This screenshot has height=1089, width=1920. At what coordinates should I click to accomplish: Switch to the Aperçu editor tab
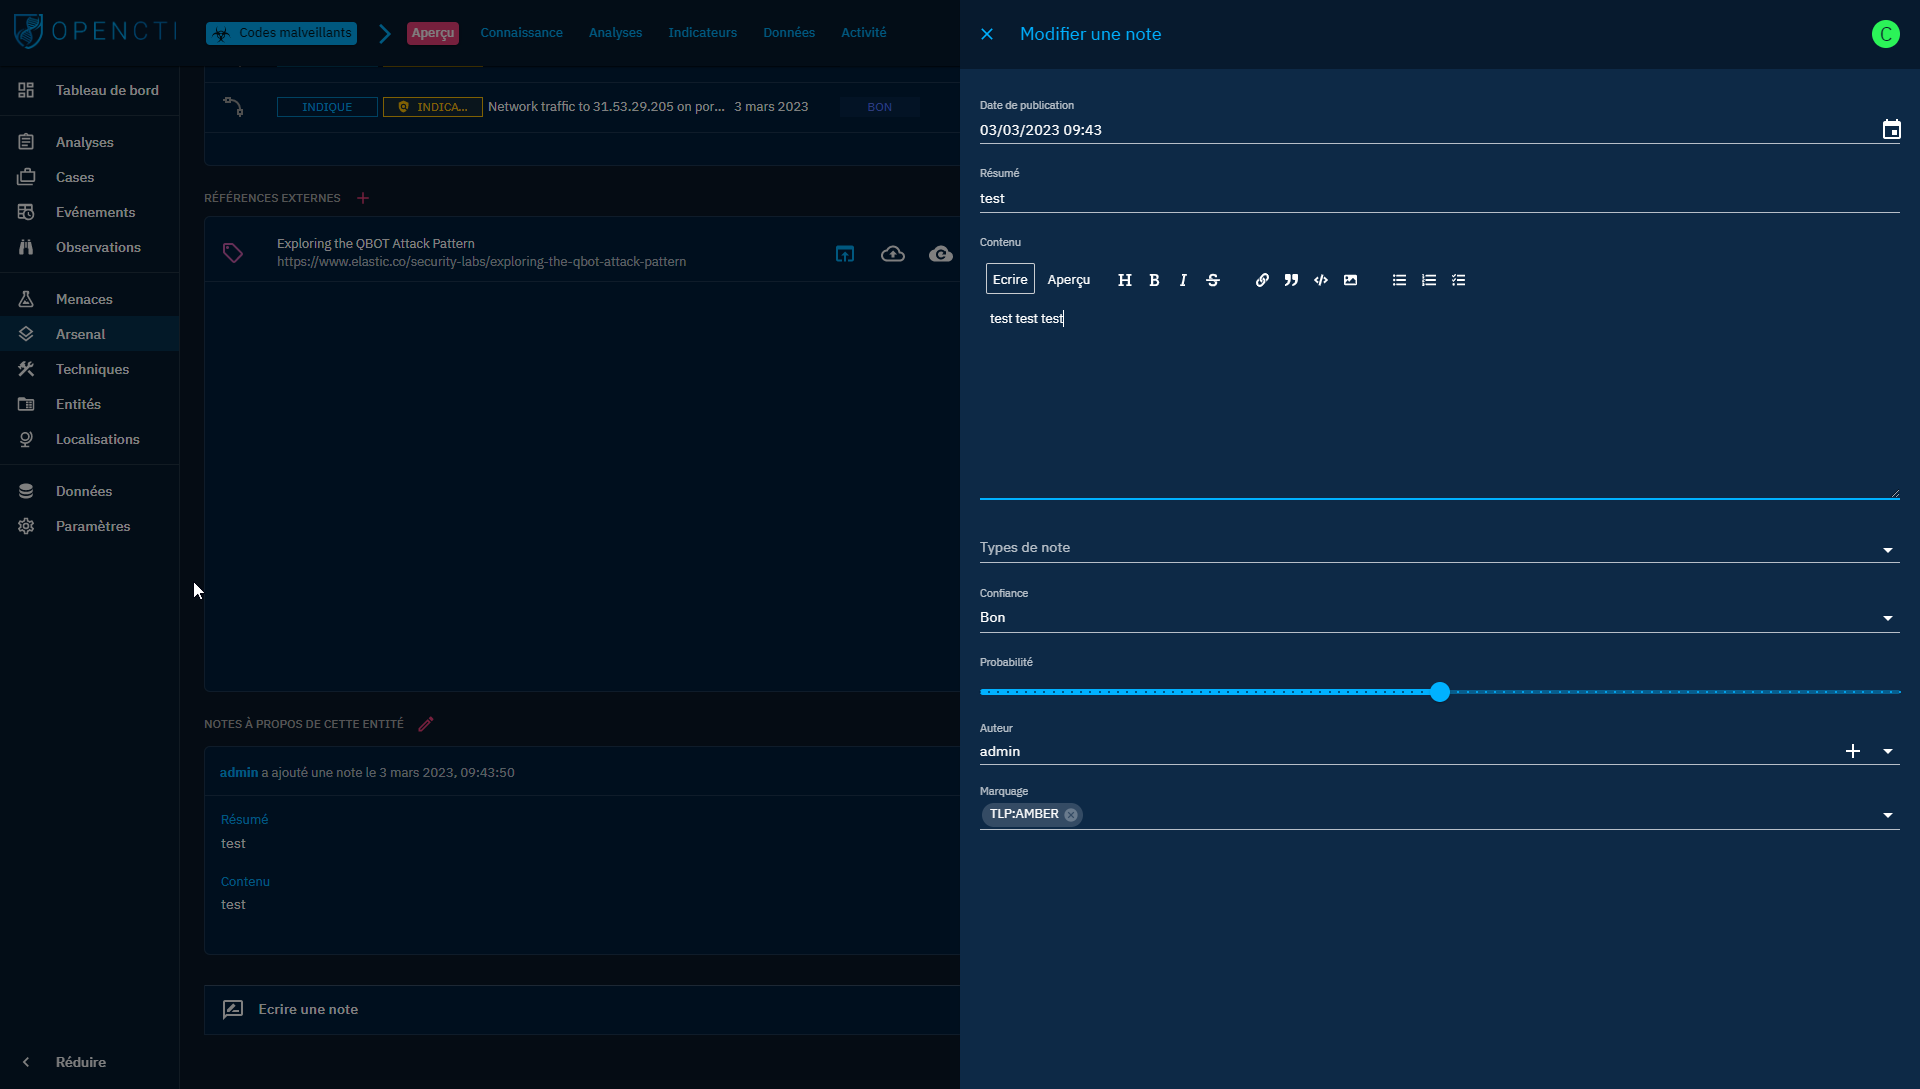coord(1068,280)
